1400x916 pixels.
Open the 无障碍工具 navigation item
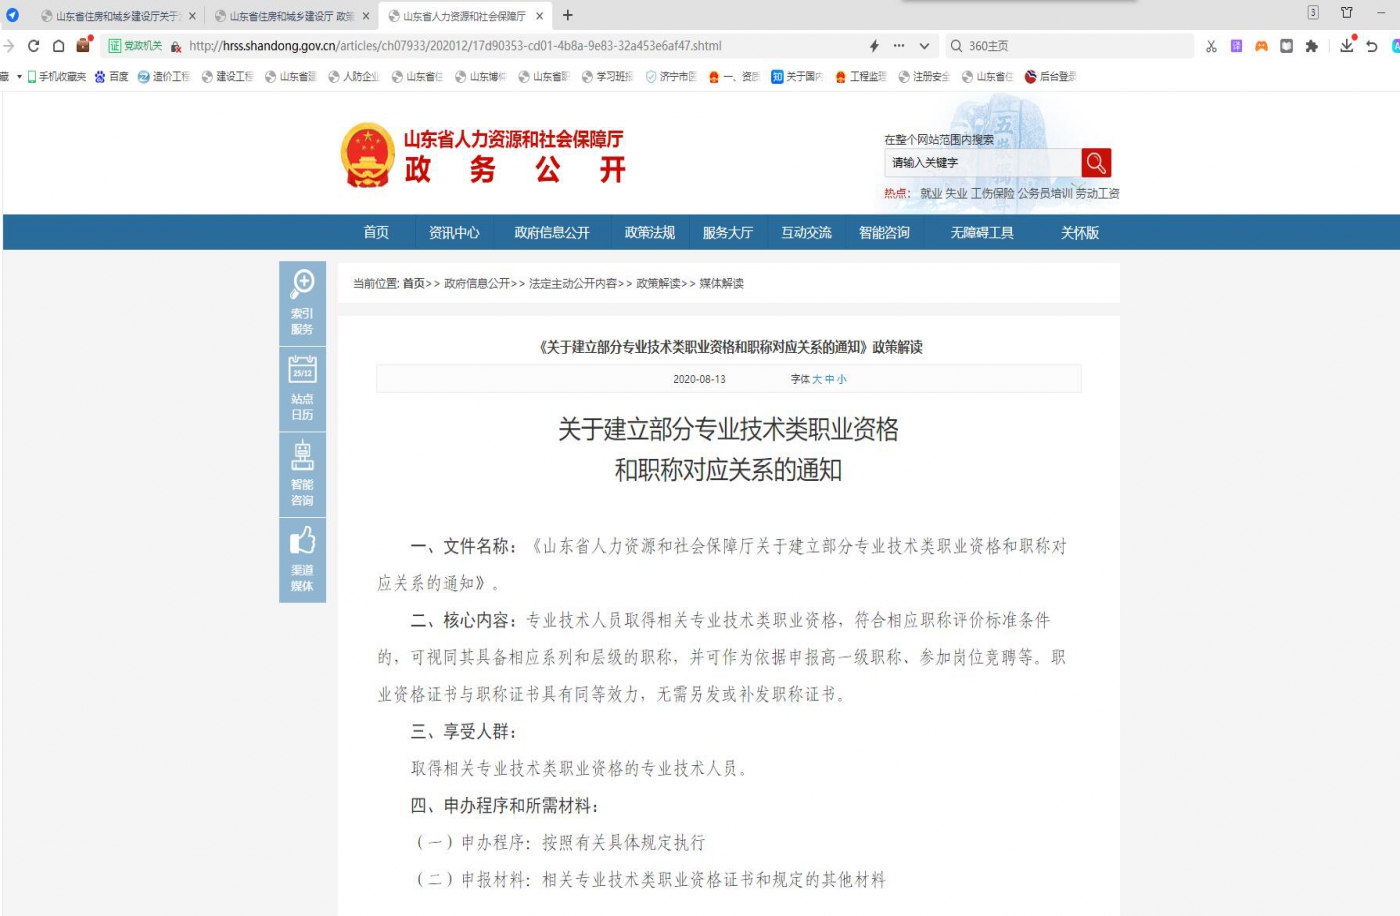pyautogui.click(x=982, y=232)
